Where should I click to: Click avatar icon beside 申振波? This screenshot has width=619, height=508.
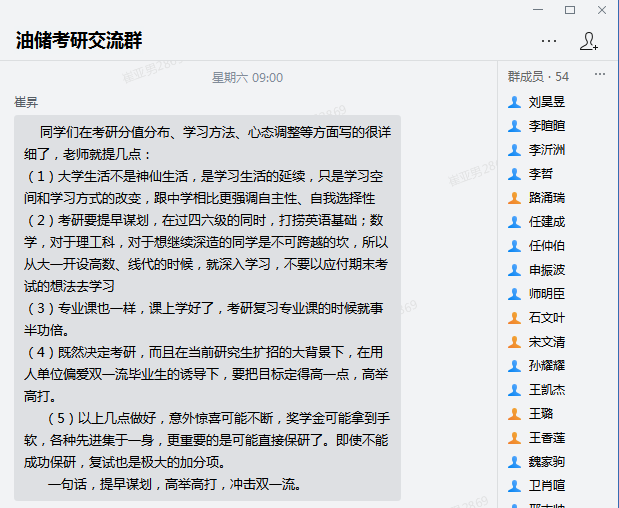tap(515, 270)
